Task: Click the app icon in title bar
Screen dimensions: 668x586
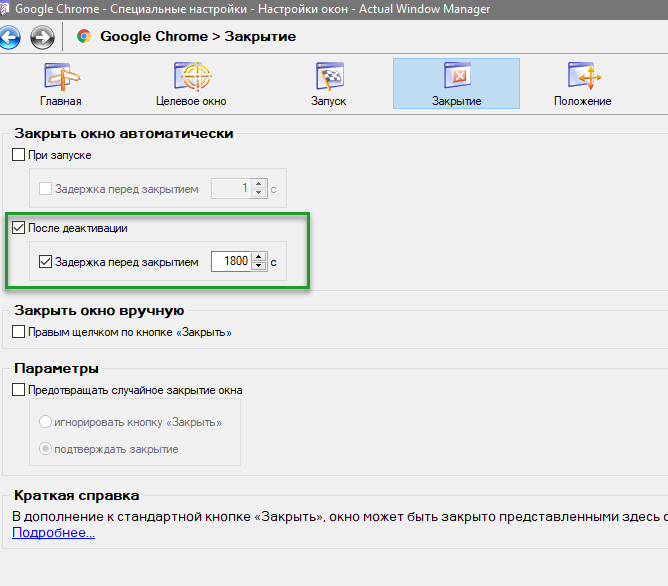Action: pos(4,9)
